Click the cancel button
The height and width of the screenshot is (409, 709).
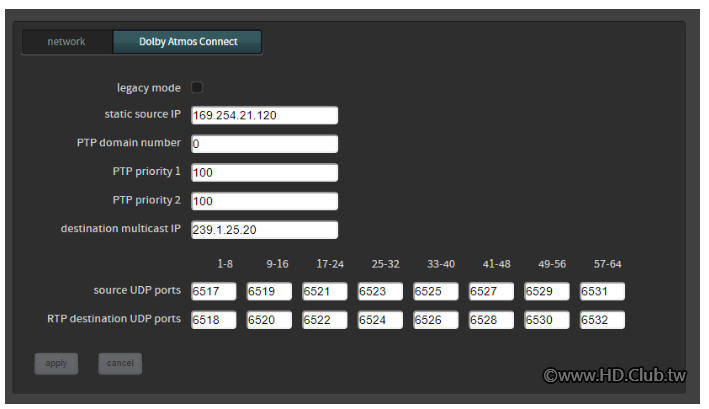coord(120,363)
